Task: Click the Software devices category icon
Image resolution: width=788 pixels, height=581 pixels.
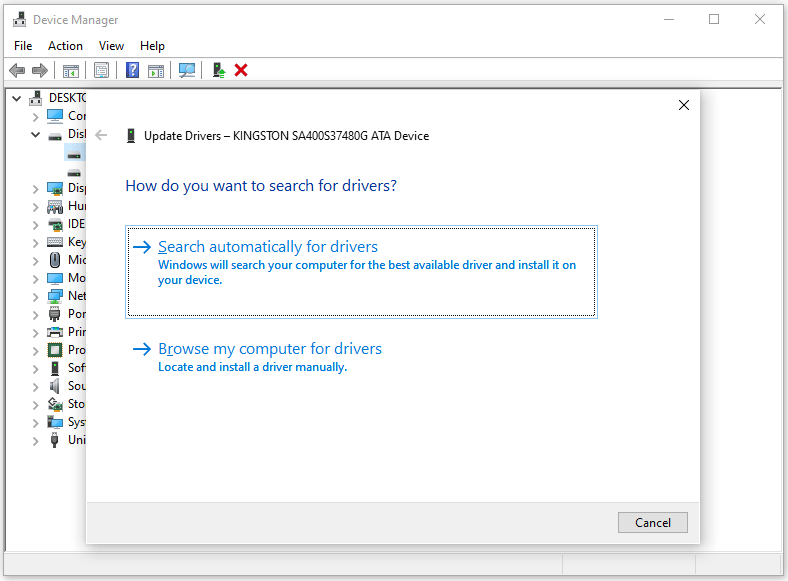Action: (55, 368)
